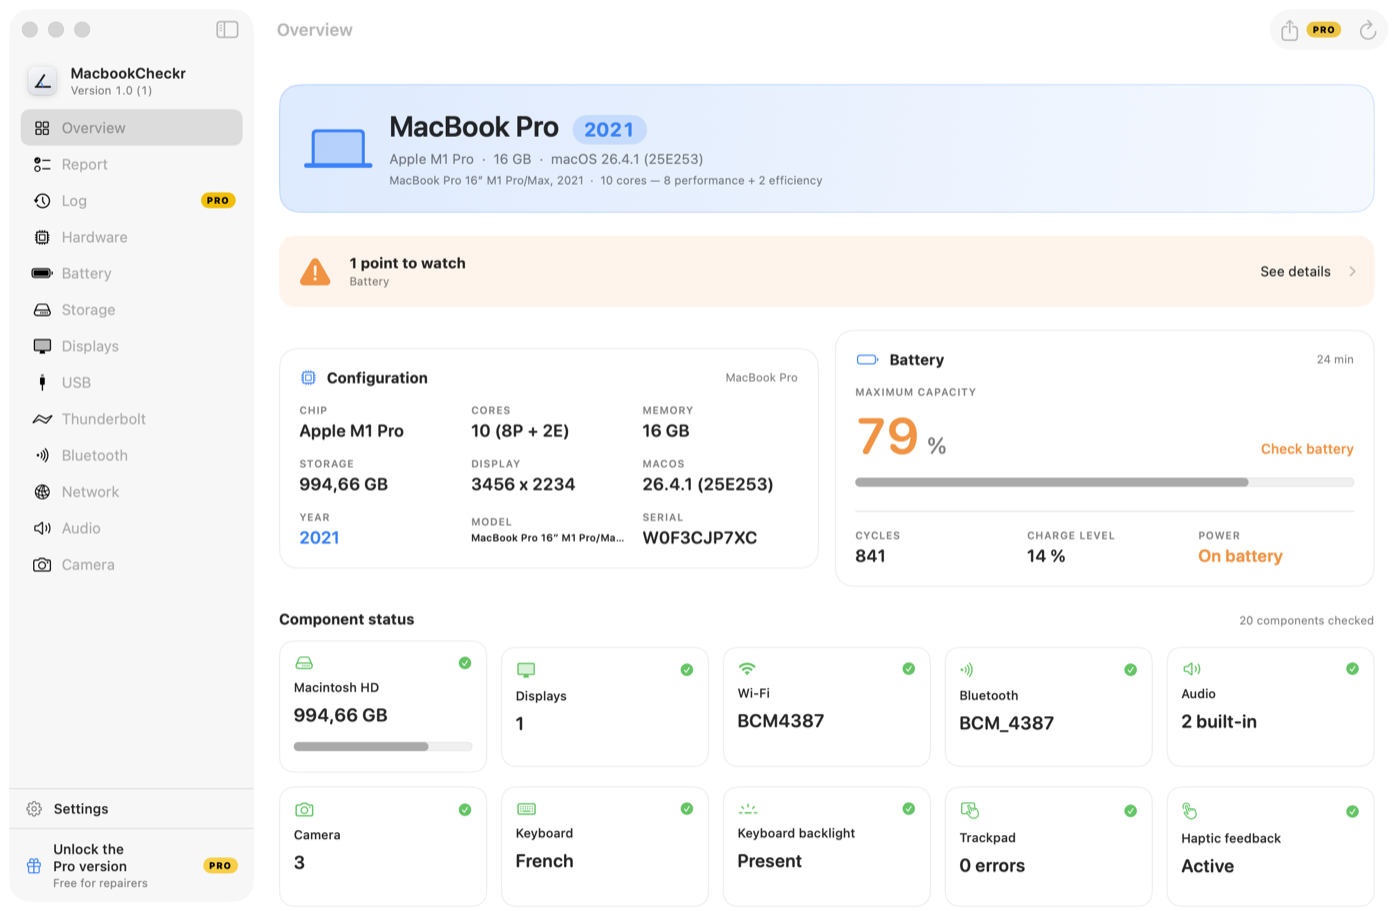Image resolution: width=1400 pixels, height=911 pixels.
Task: Click the Keyboard backlight card icon
Action: [747, 809]
